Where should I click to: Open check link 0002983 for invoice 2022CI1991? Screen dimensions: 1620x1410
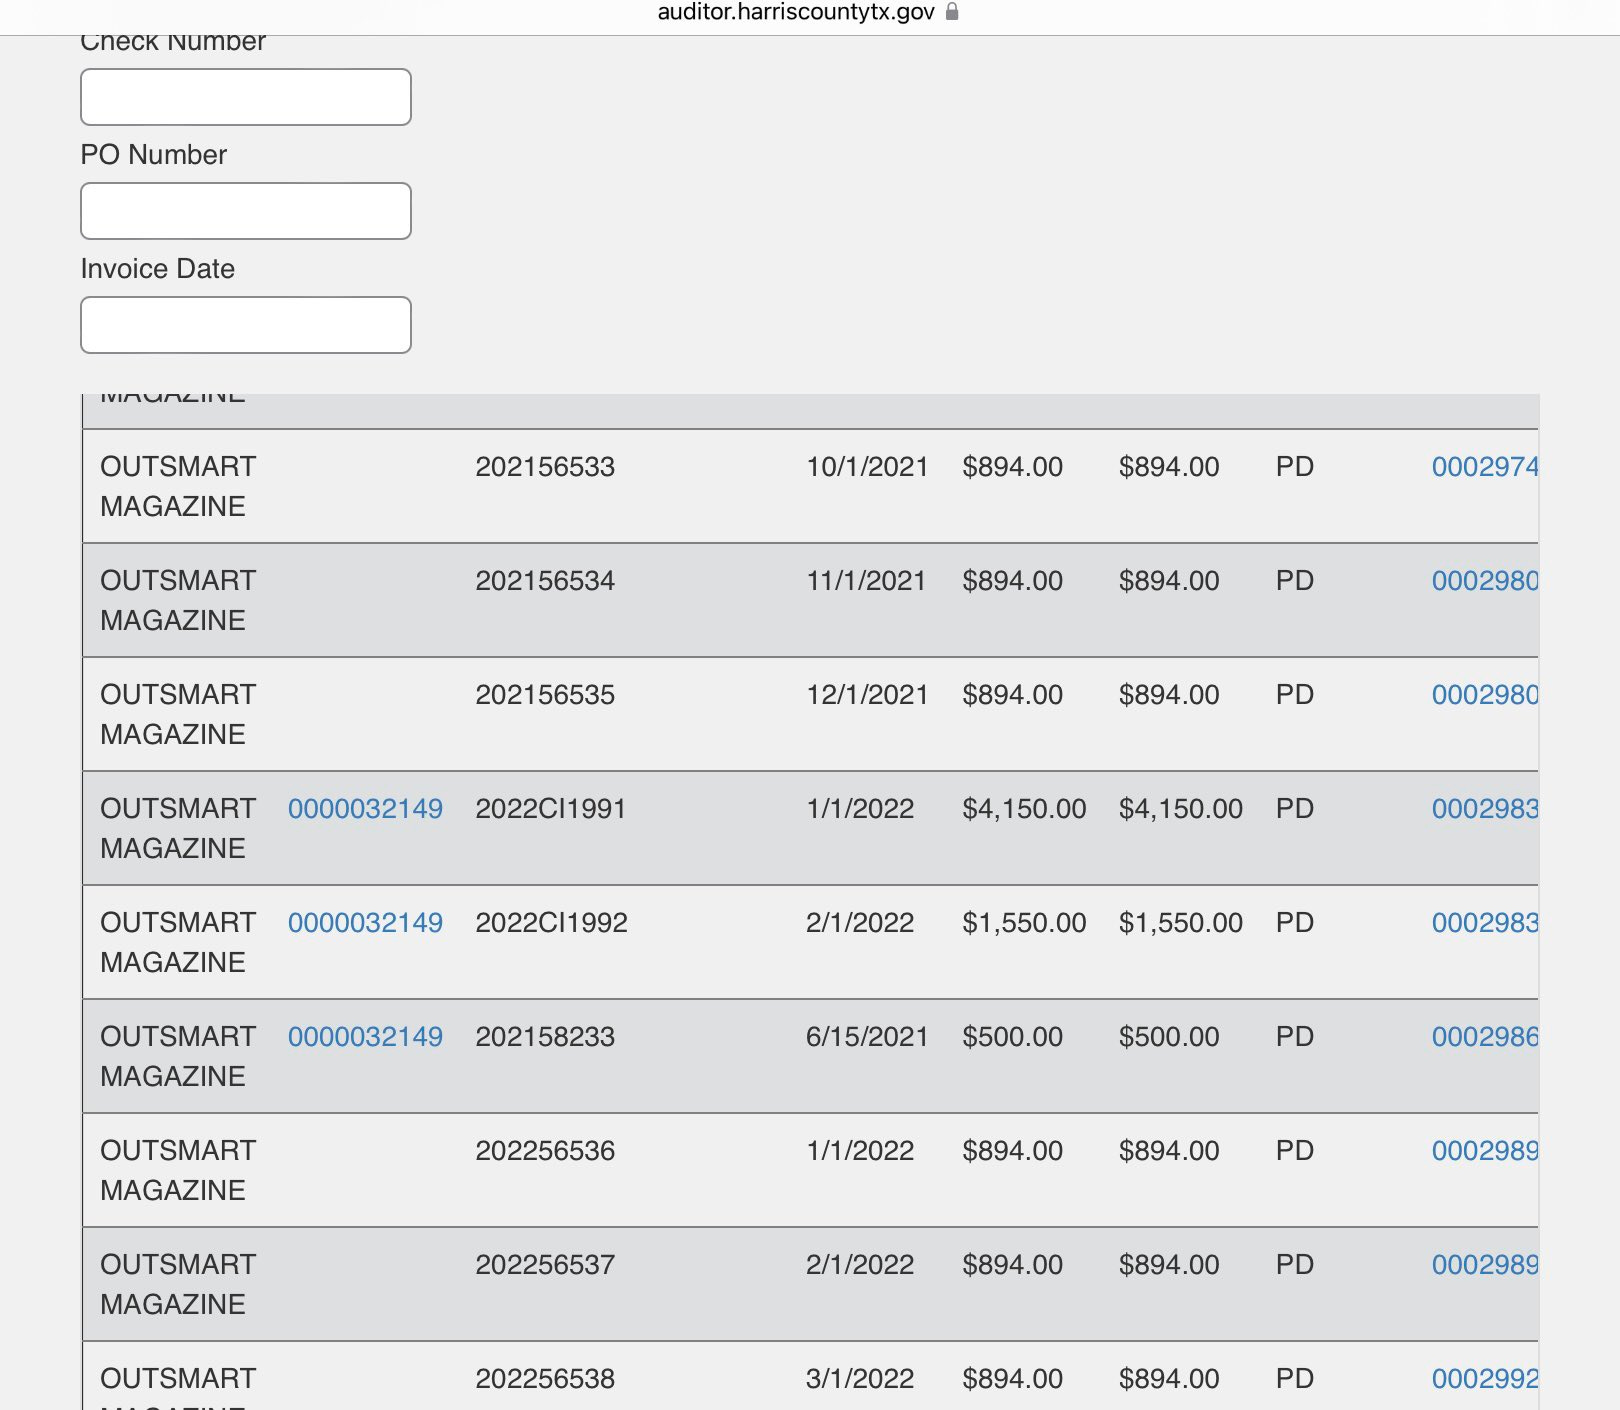1485,809
